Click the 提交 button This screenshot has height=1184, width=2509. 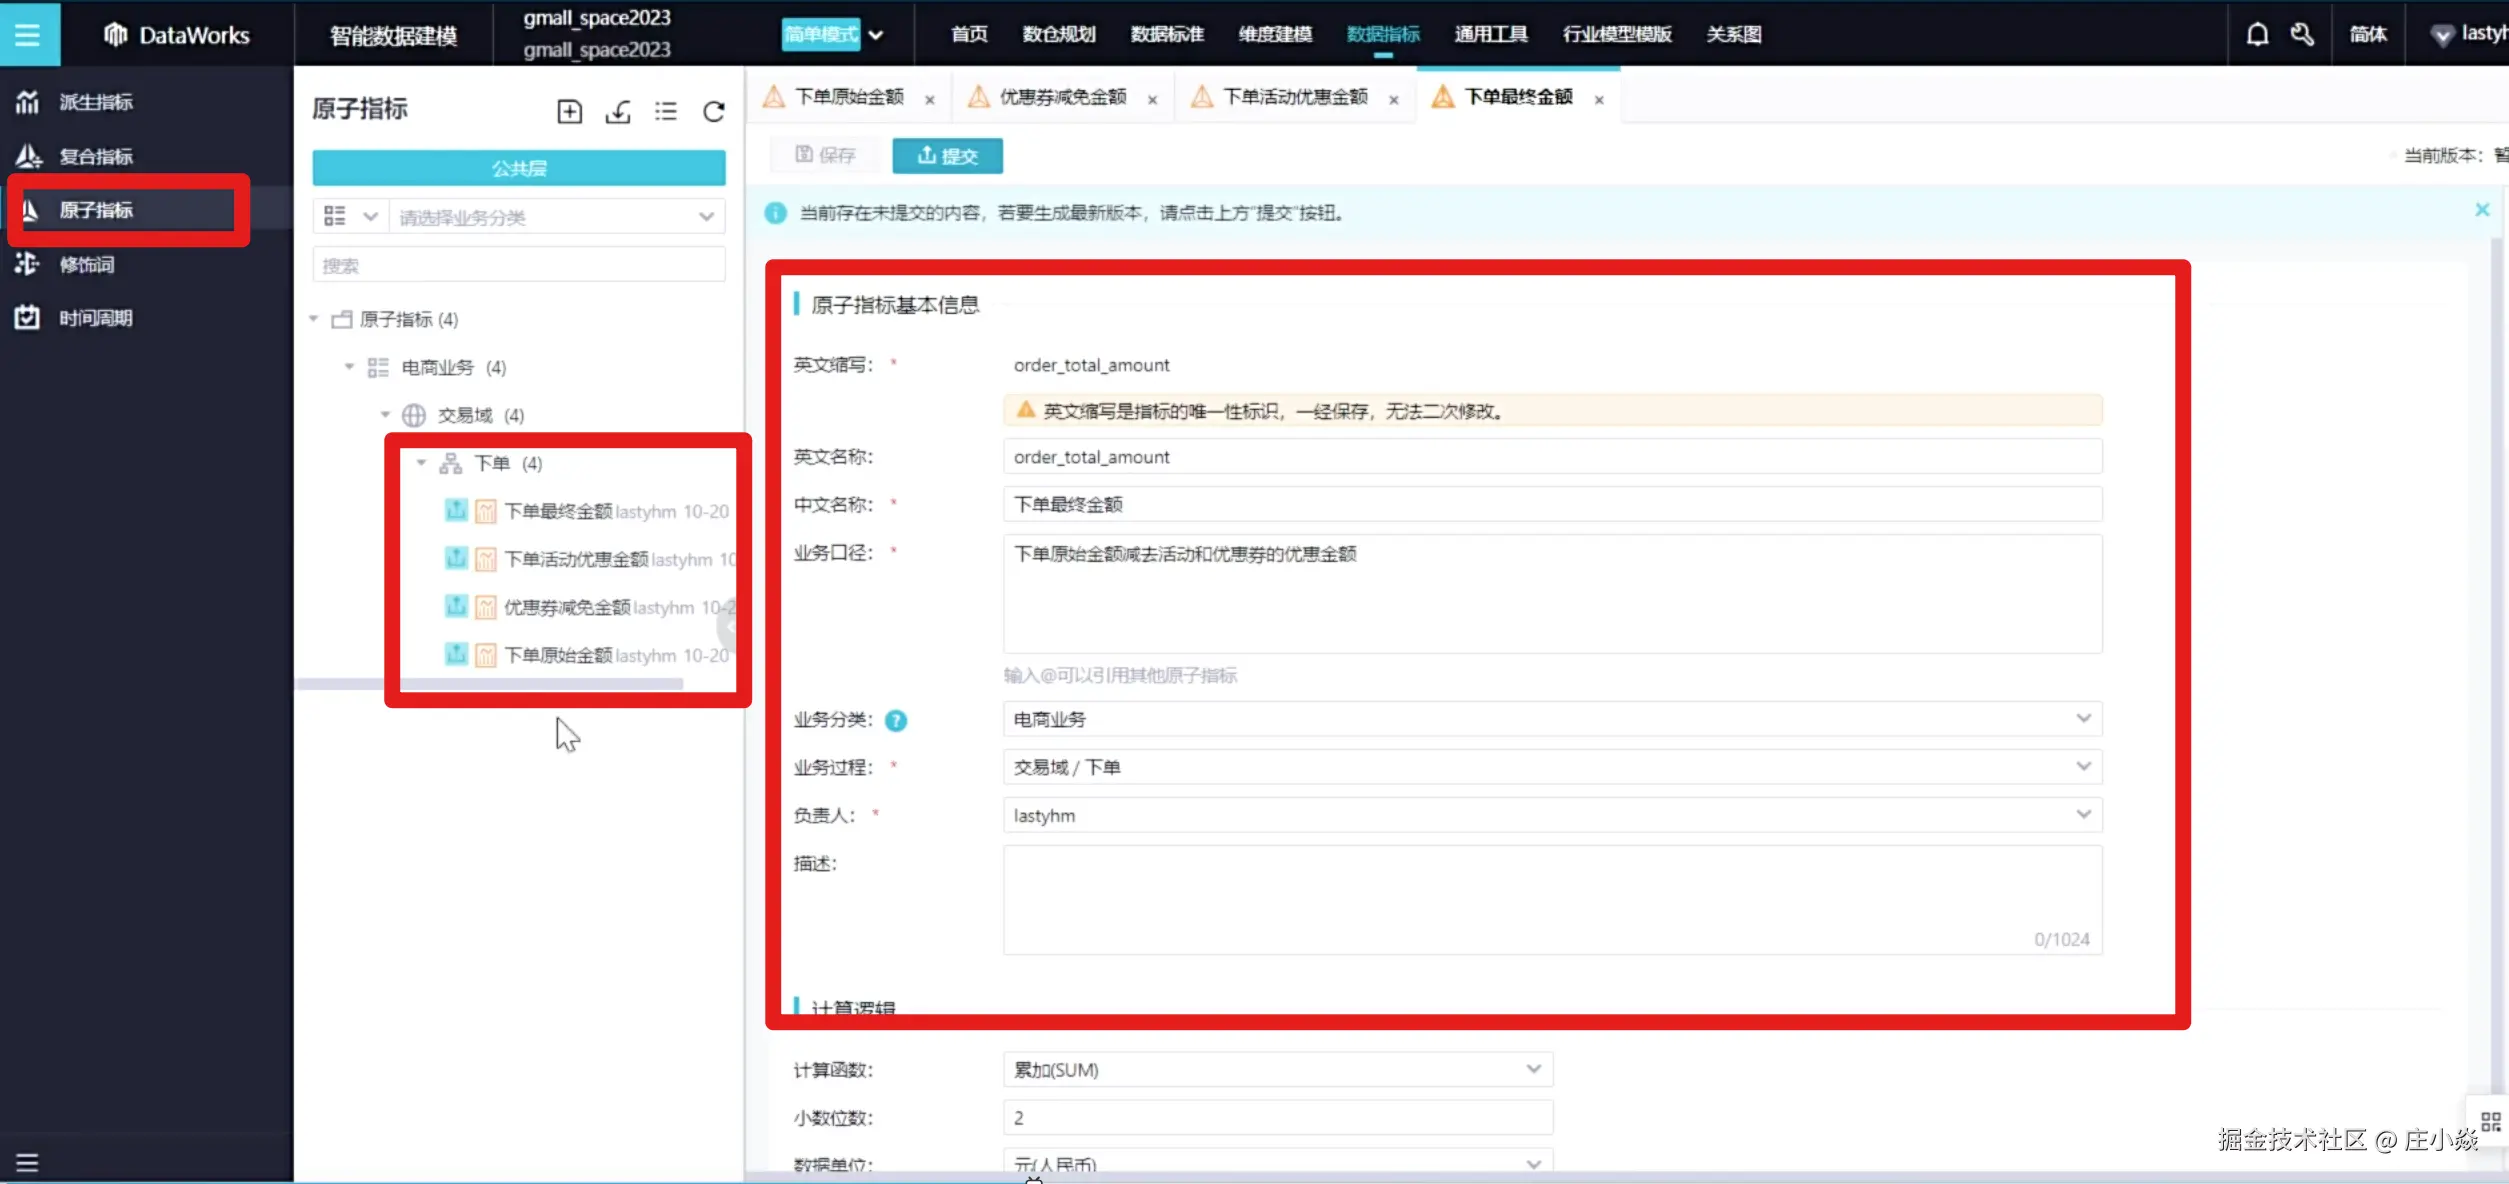click(947, 156)
